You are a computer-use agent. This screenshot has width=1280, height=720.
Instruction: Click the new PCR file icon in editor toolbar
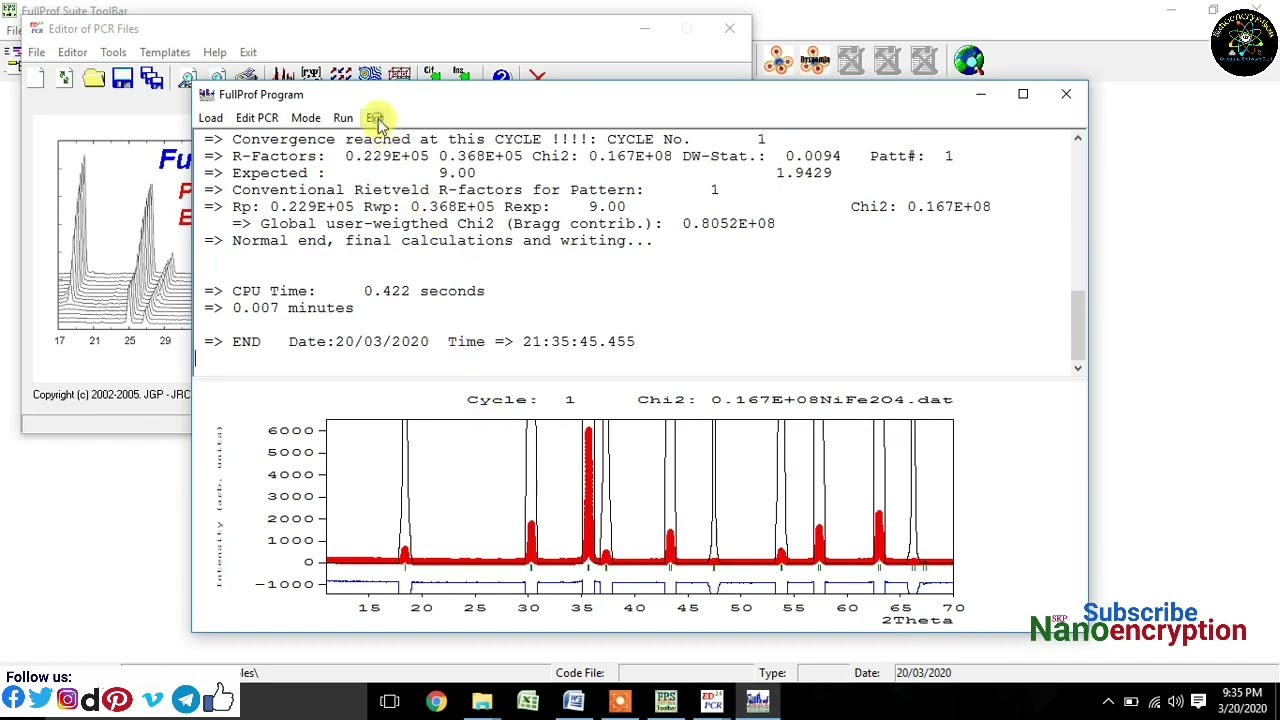click(x=36, y=77)
